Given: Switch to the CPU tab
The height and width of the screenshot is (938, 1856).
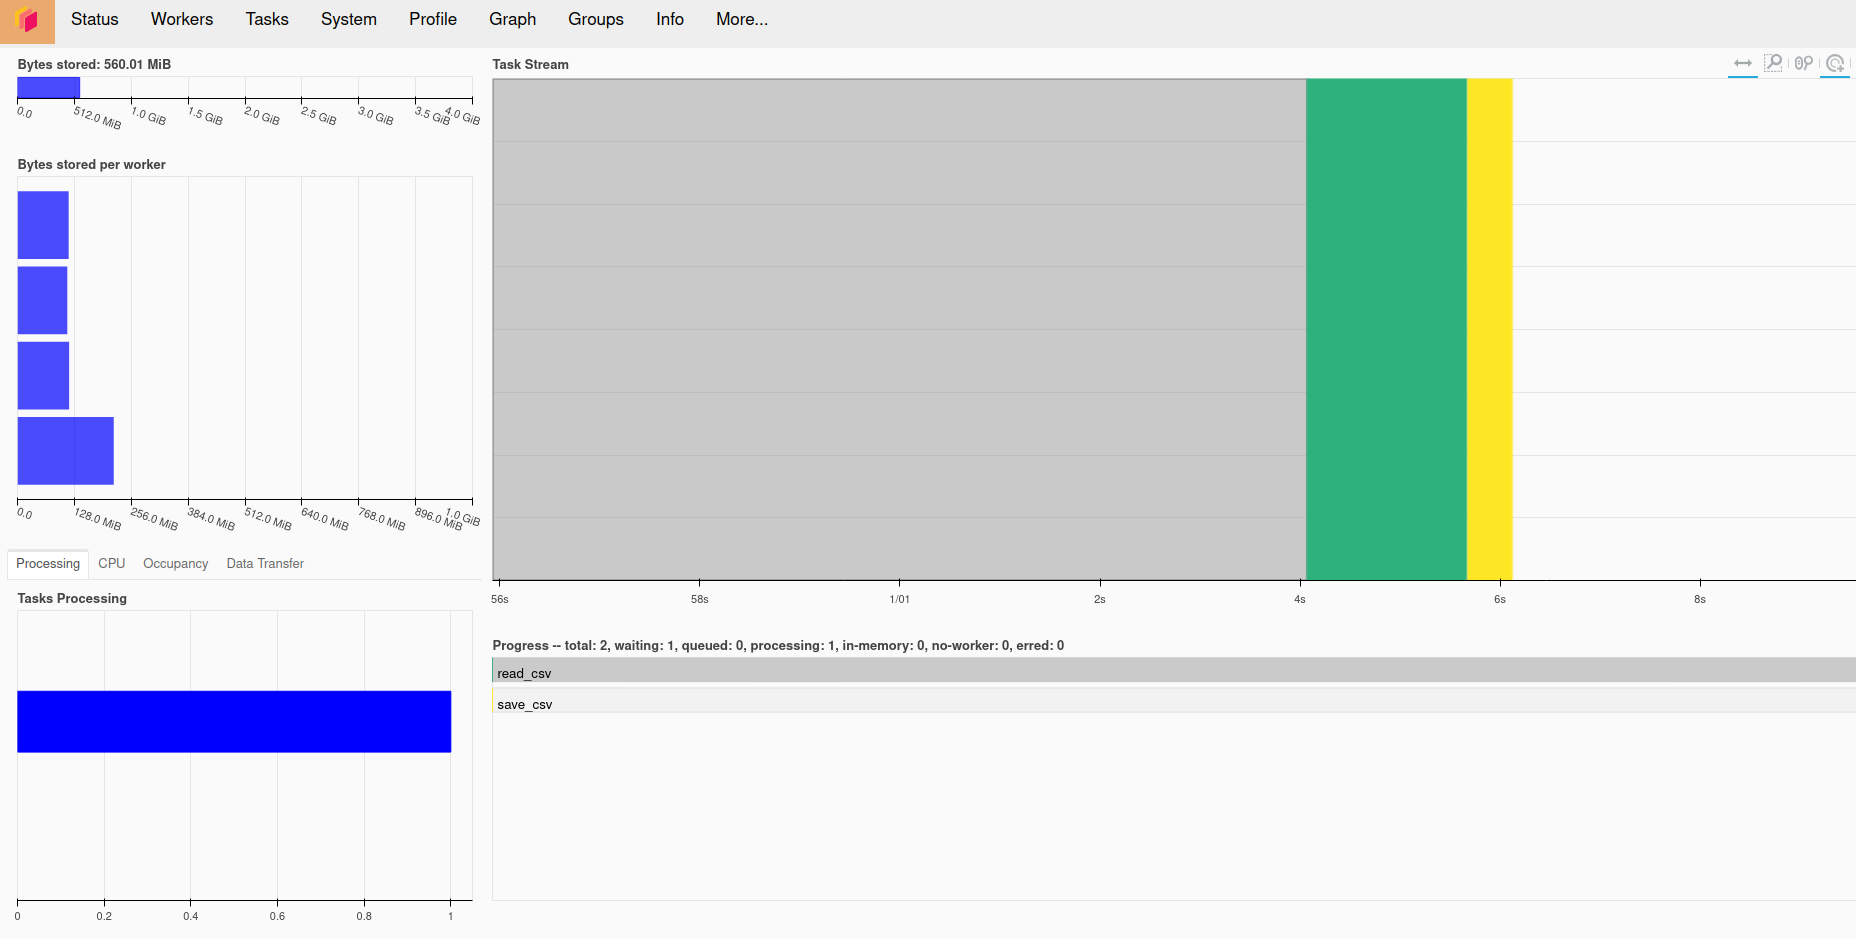Looking at the screenshot, I should pyautogui.click(x=111, y=564).
